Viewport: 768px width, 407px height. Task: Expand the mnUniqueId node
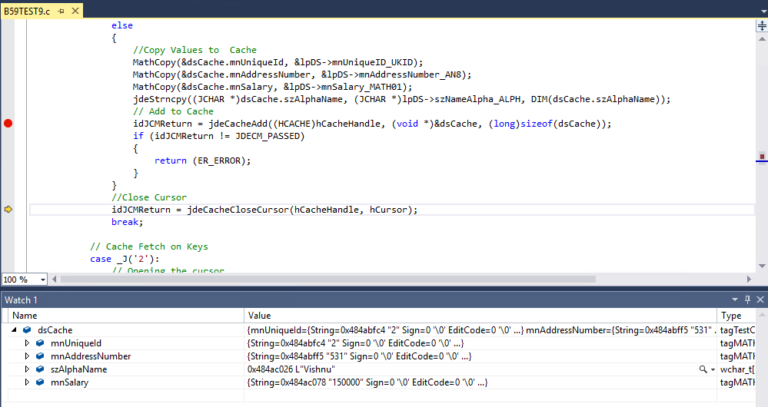[27, 343]
